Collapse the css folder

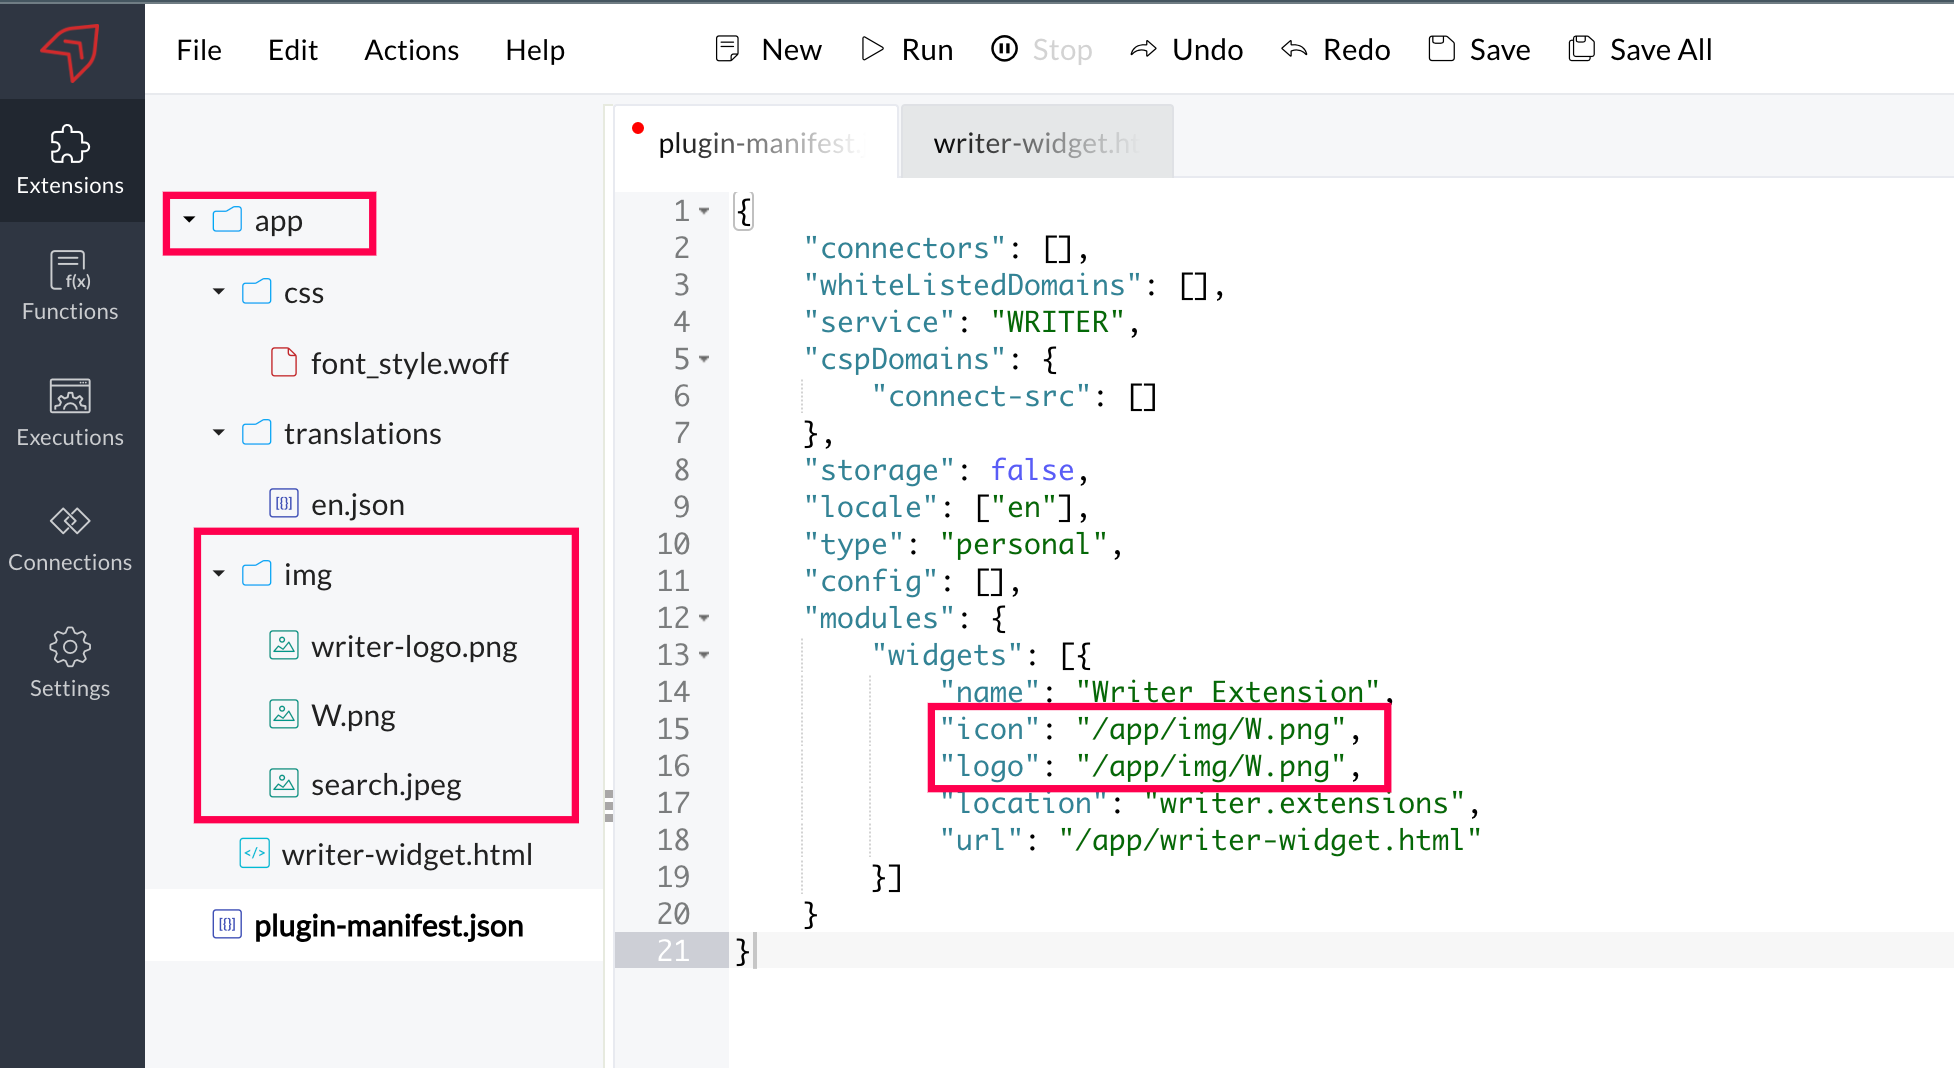click(x=219, y=292)
